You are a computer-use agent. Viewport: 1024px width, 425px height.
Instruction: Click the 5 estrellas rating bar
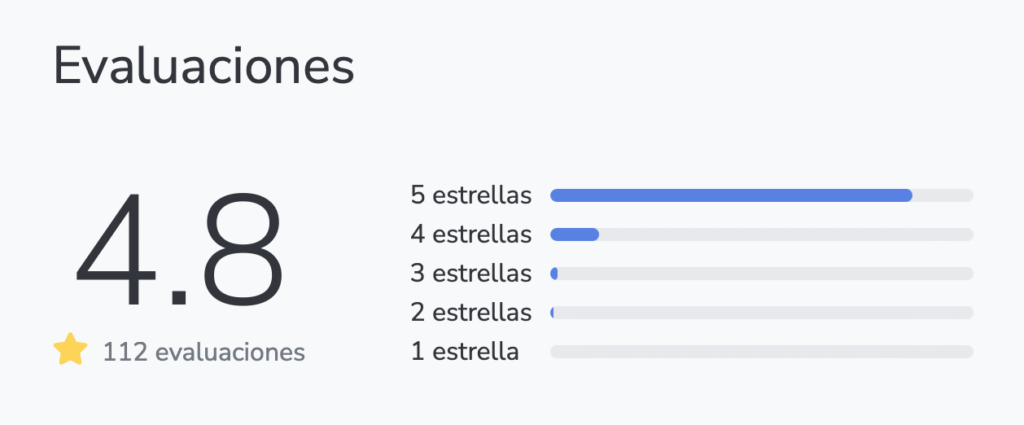(x=761, y=195)
